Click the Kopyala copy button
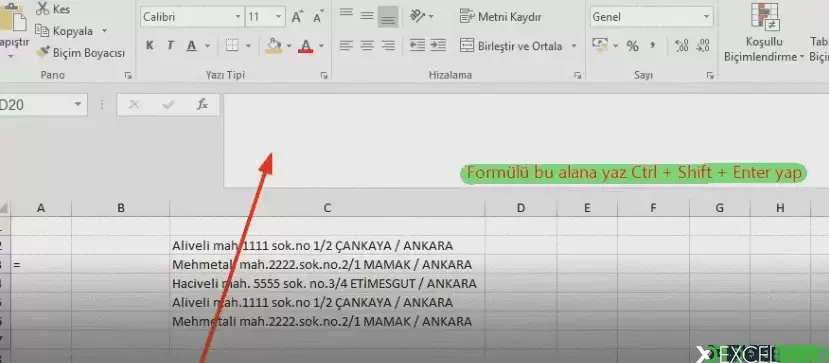The image size is (829, 363). coord(65,31)
